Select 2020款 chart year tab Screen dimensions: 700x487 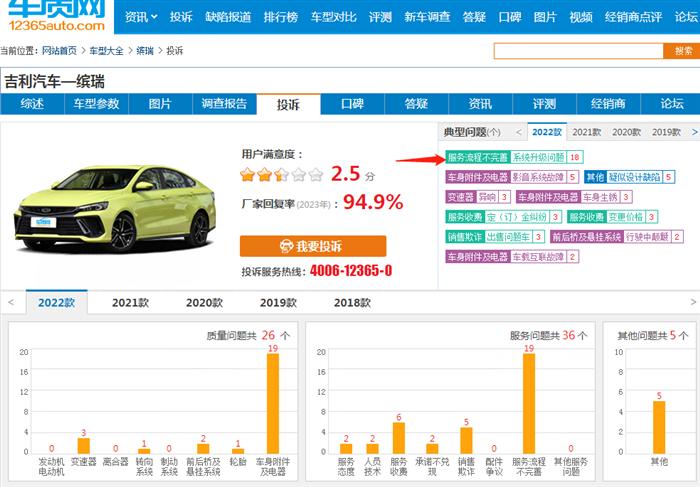204,303
